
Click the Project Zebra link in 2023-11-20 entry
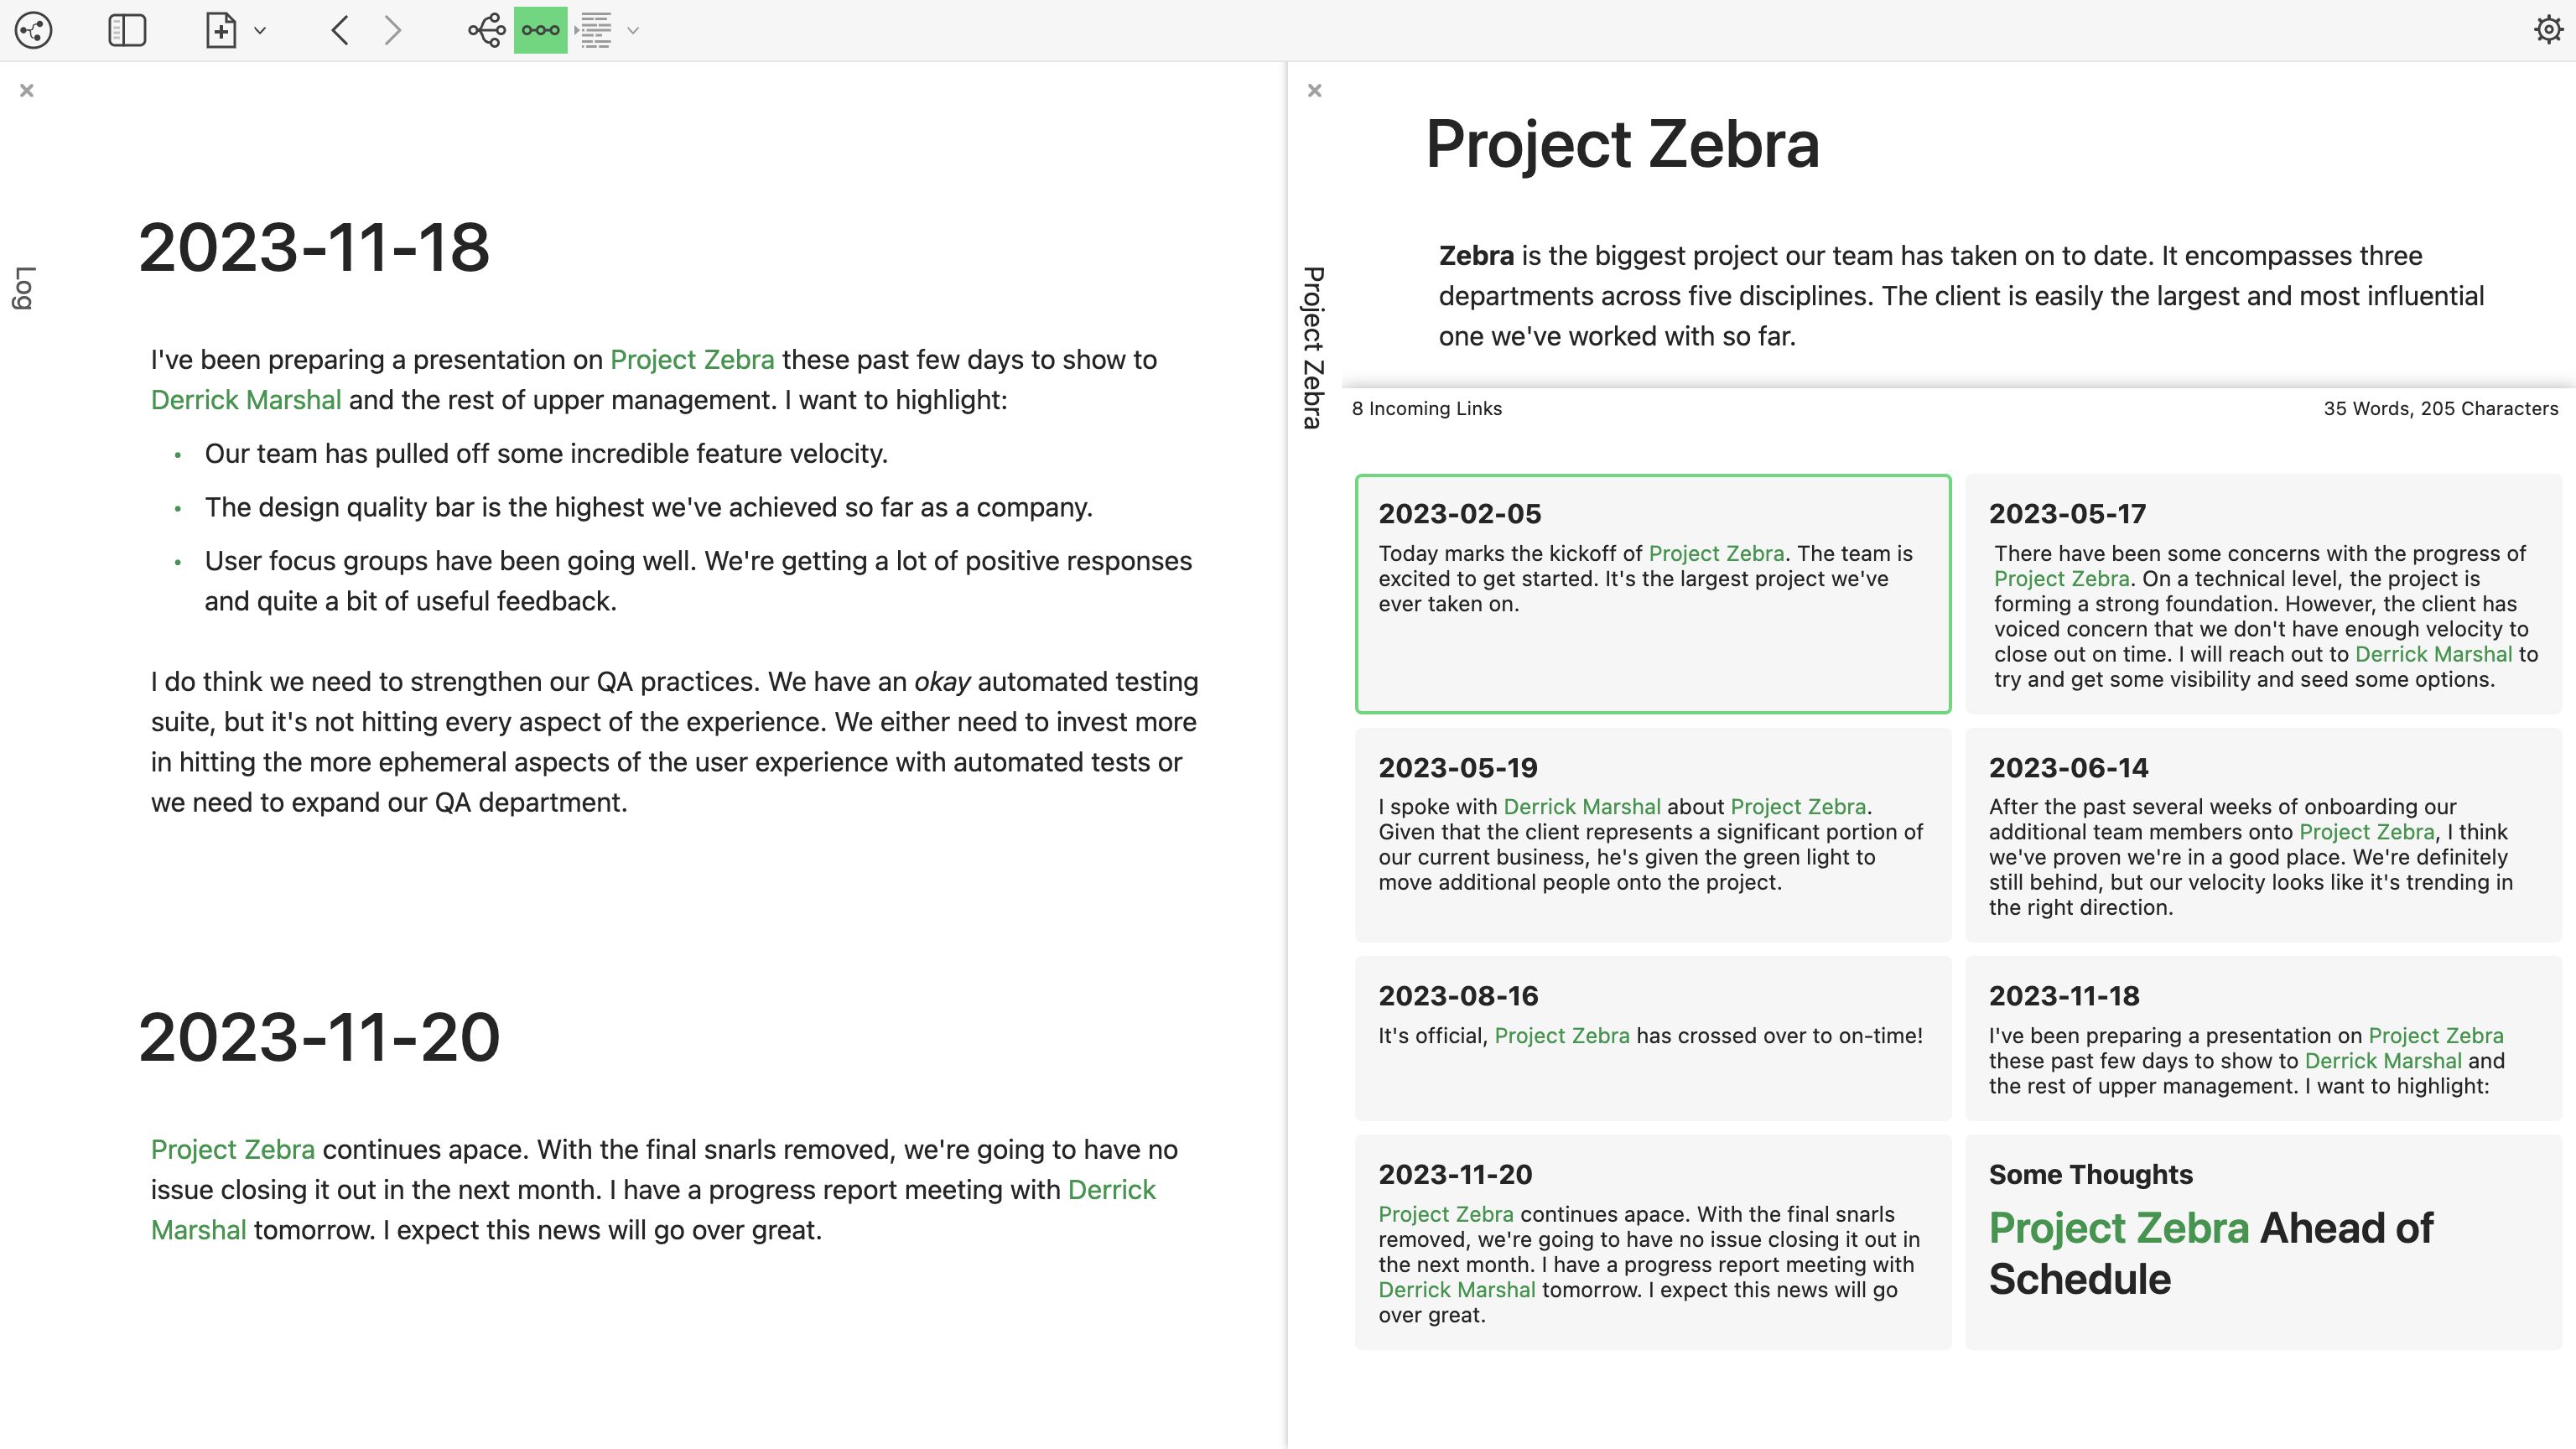[233, 1149]
